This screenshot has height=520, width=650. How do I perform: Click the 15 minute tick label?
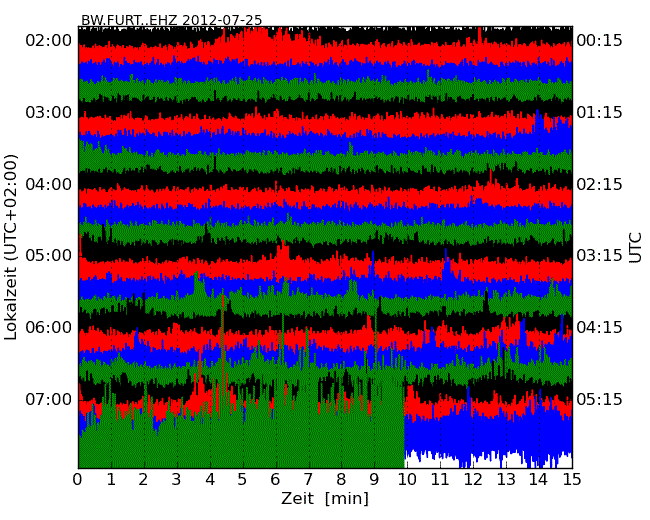(572, 480)
